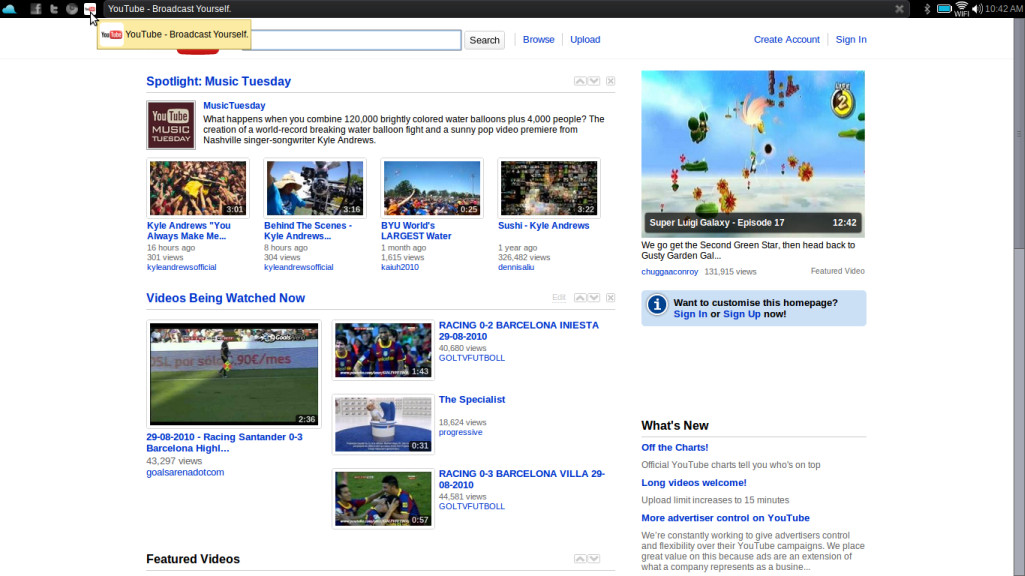Close the YouTube tab with the X
The image size is (1025, 576).
899,8
